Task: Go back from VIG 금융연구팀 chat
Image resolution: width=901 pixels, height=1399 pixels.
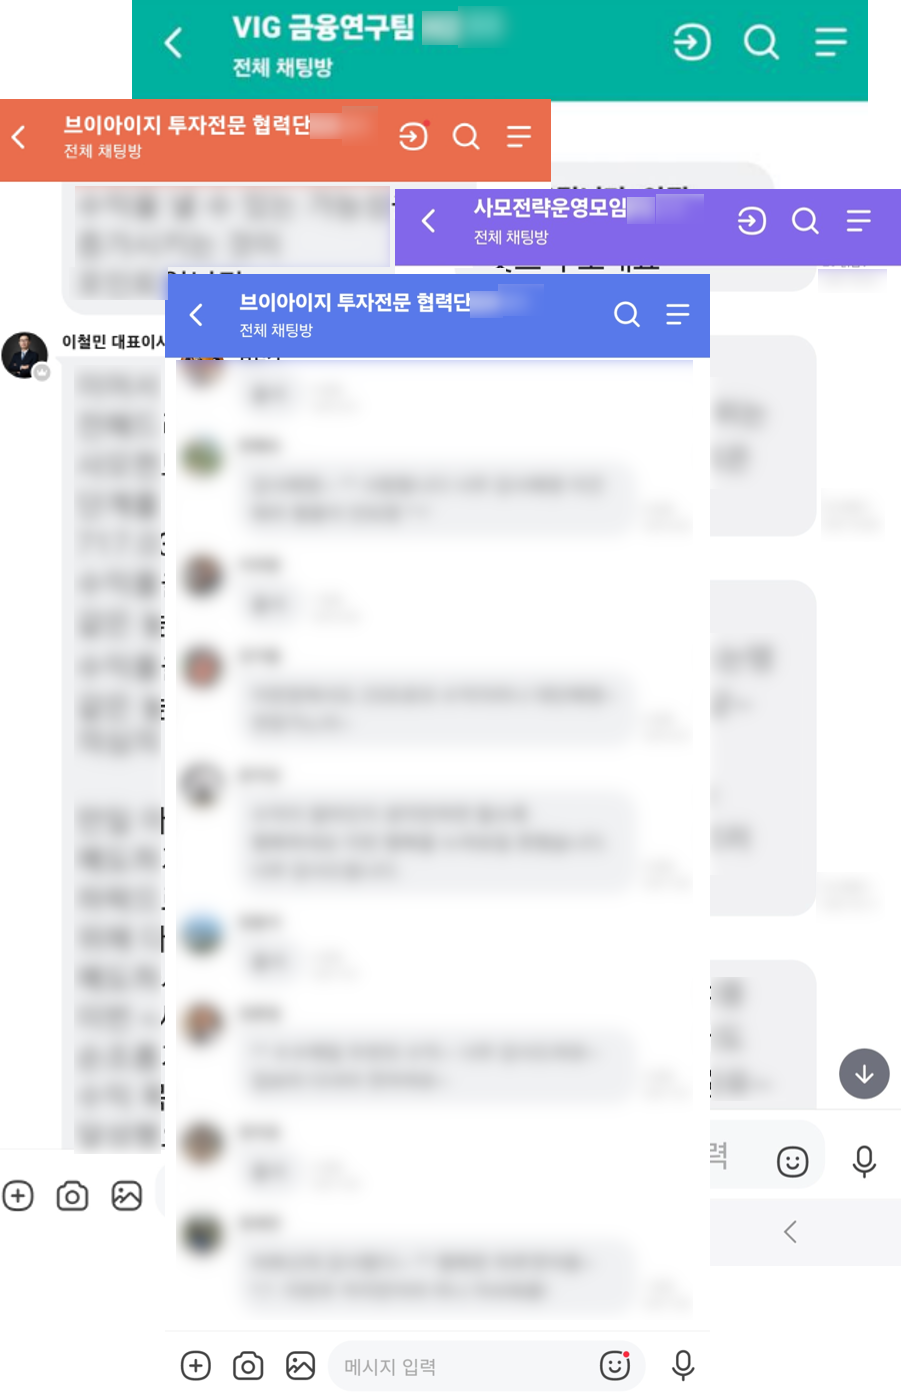Action: pos(174,43)
